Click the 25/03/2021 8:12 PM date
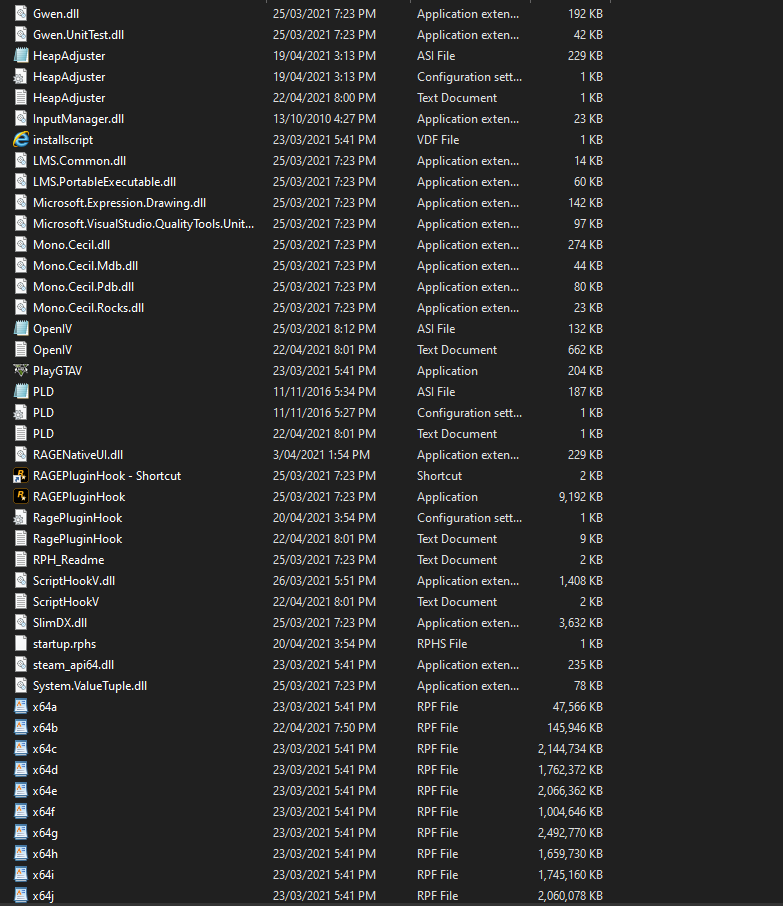 [324, 329]
